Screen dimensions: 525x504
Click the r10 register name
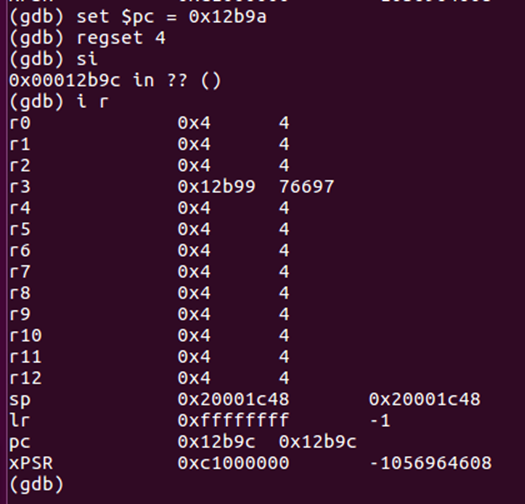[25, 336]
